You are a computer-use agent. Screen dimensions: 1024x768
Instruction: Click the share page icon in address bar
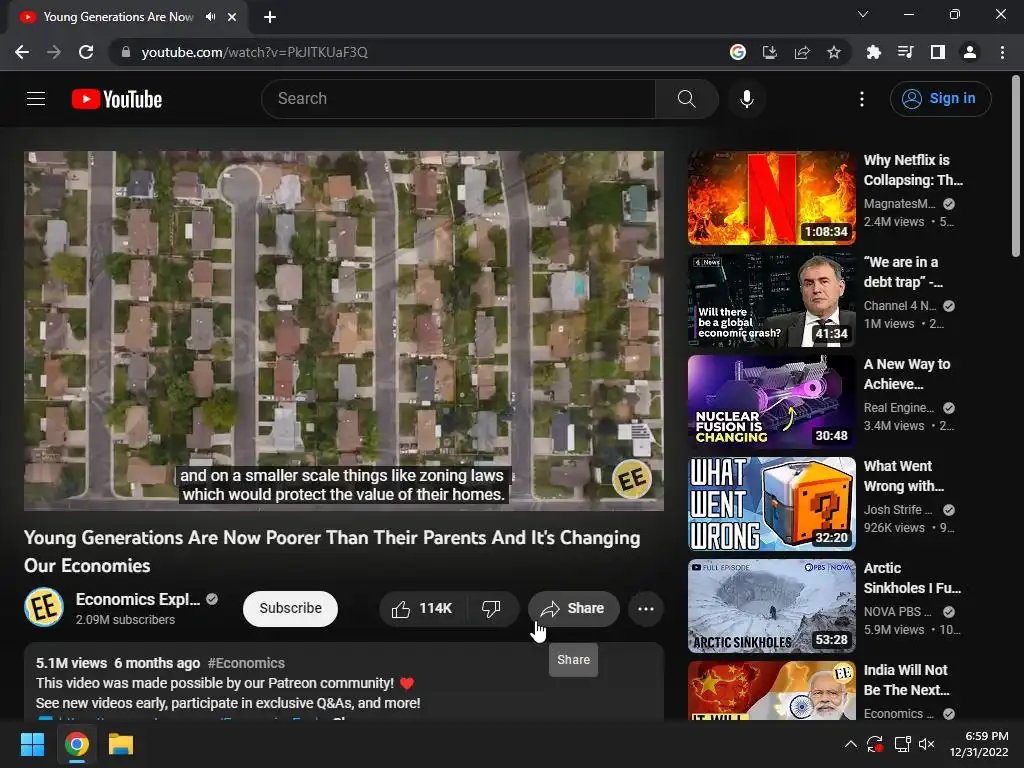(x=802, y=52)
